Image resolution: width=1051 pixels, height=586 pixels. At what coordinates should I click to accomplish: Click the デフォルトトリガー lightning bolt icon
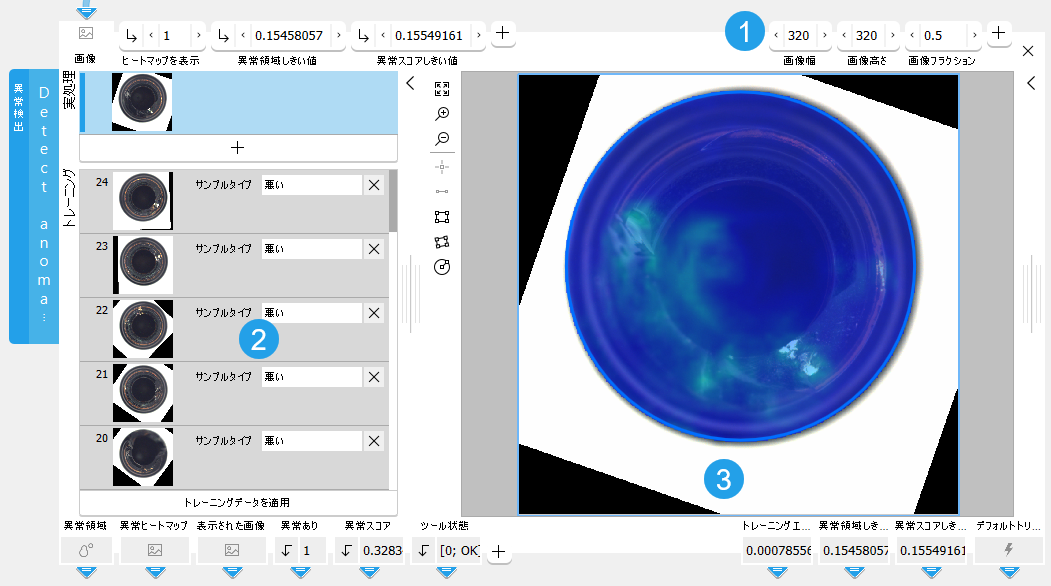click(x=1008, y=550)
